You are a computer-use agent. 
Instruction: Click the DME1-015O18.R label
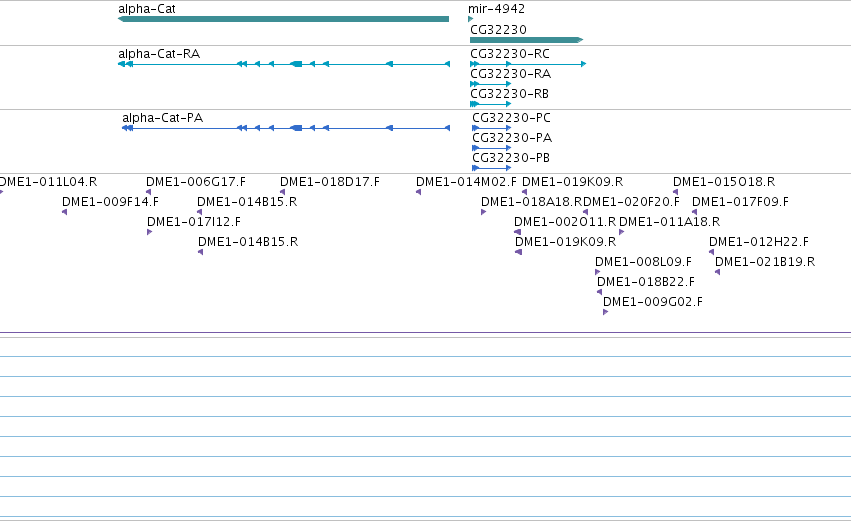click(x=724, y=182)
